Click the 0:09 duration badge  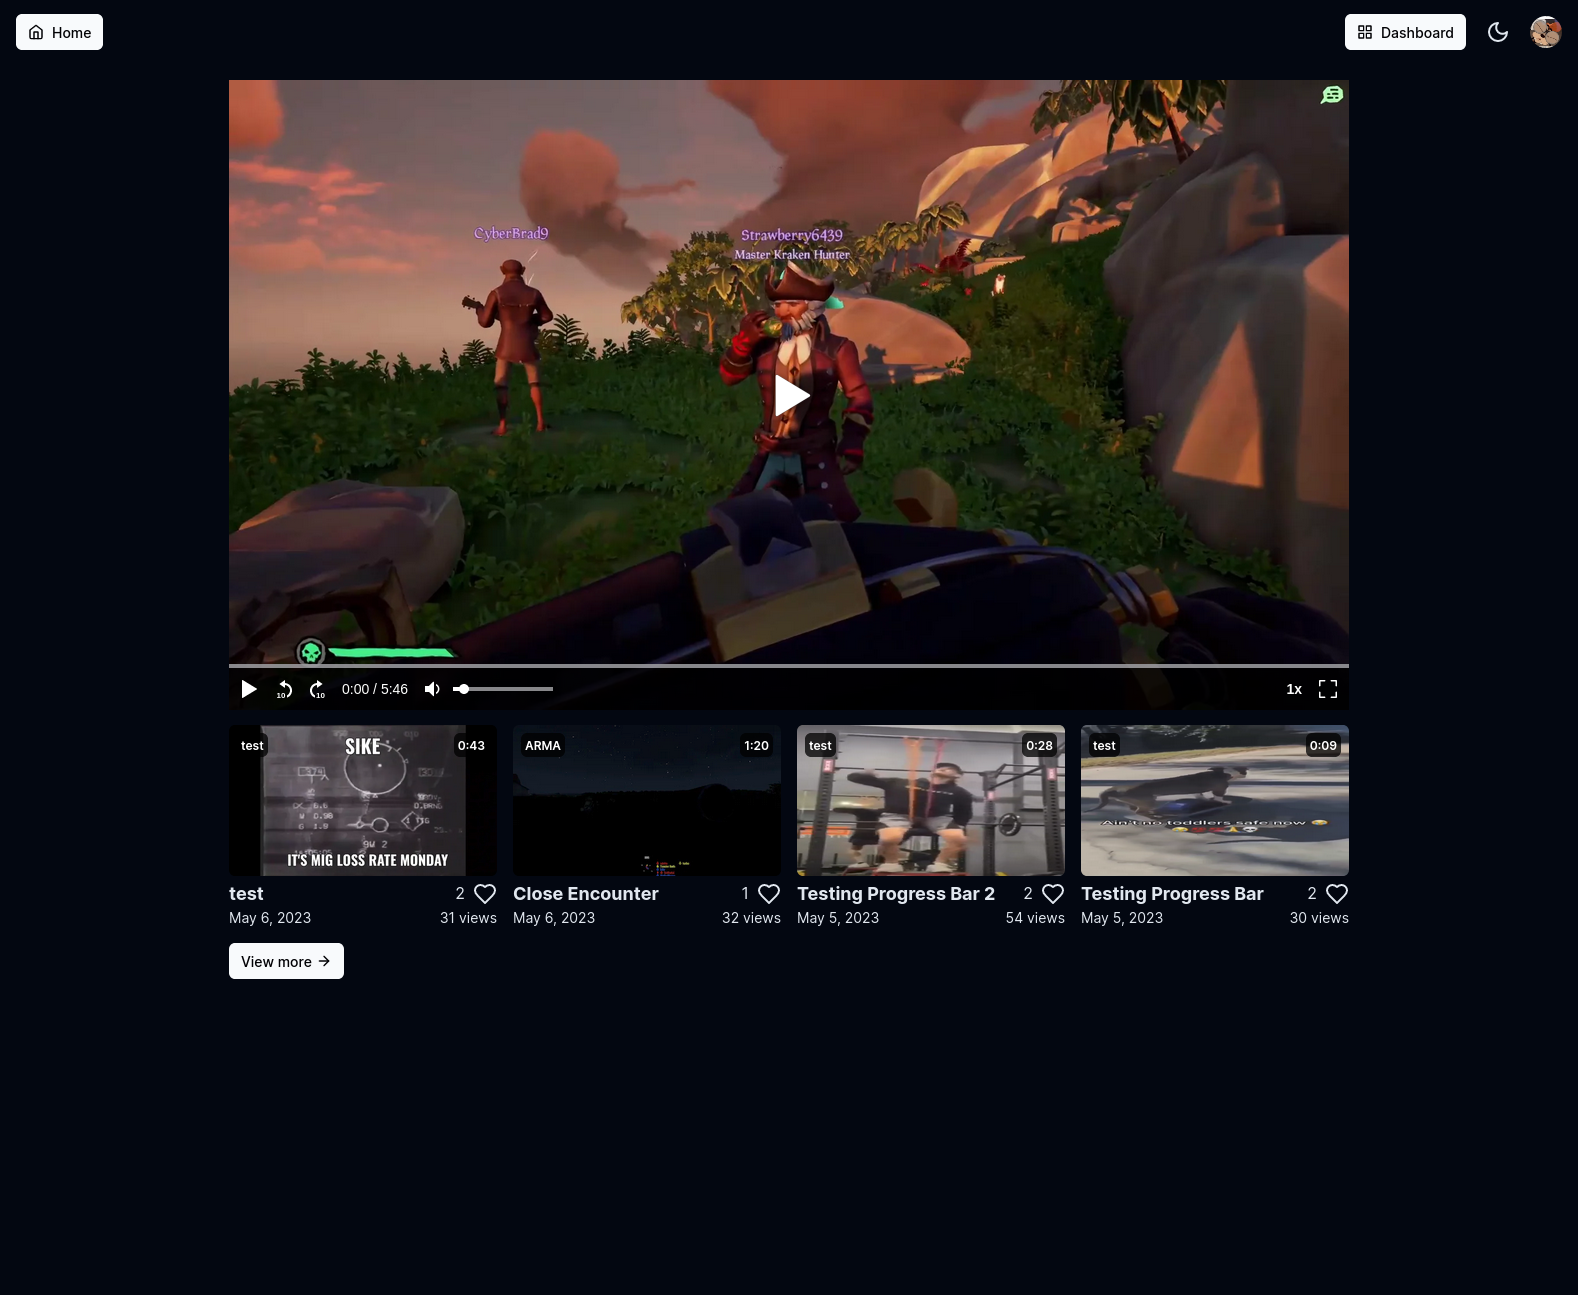tap(1323, 746)
